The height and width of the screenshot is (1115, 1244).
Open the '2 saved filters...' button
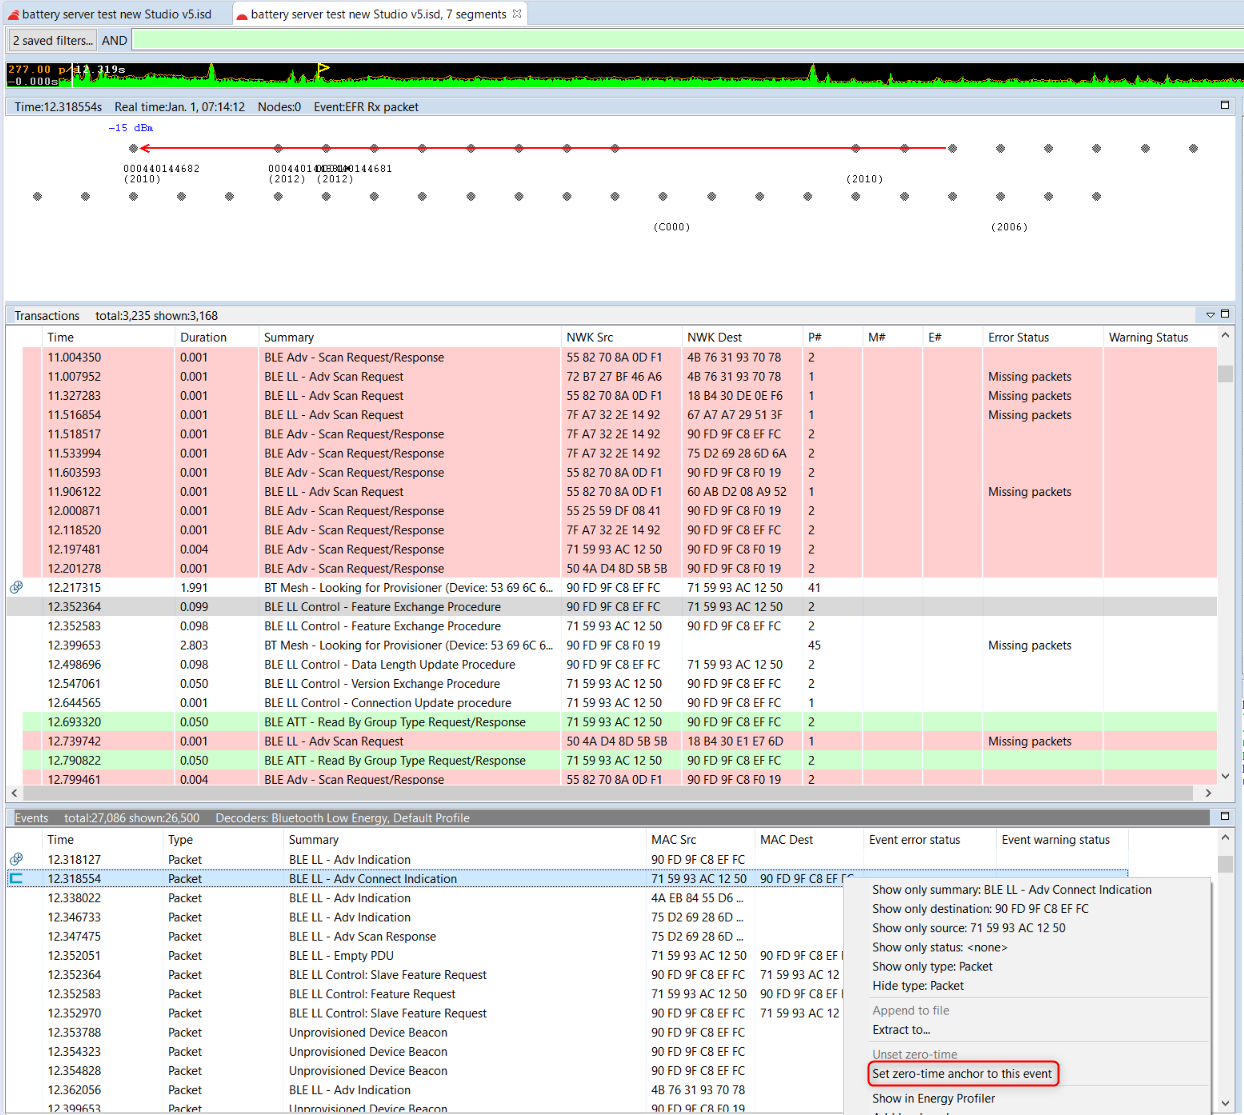click(x=52, y=40)
